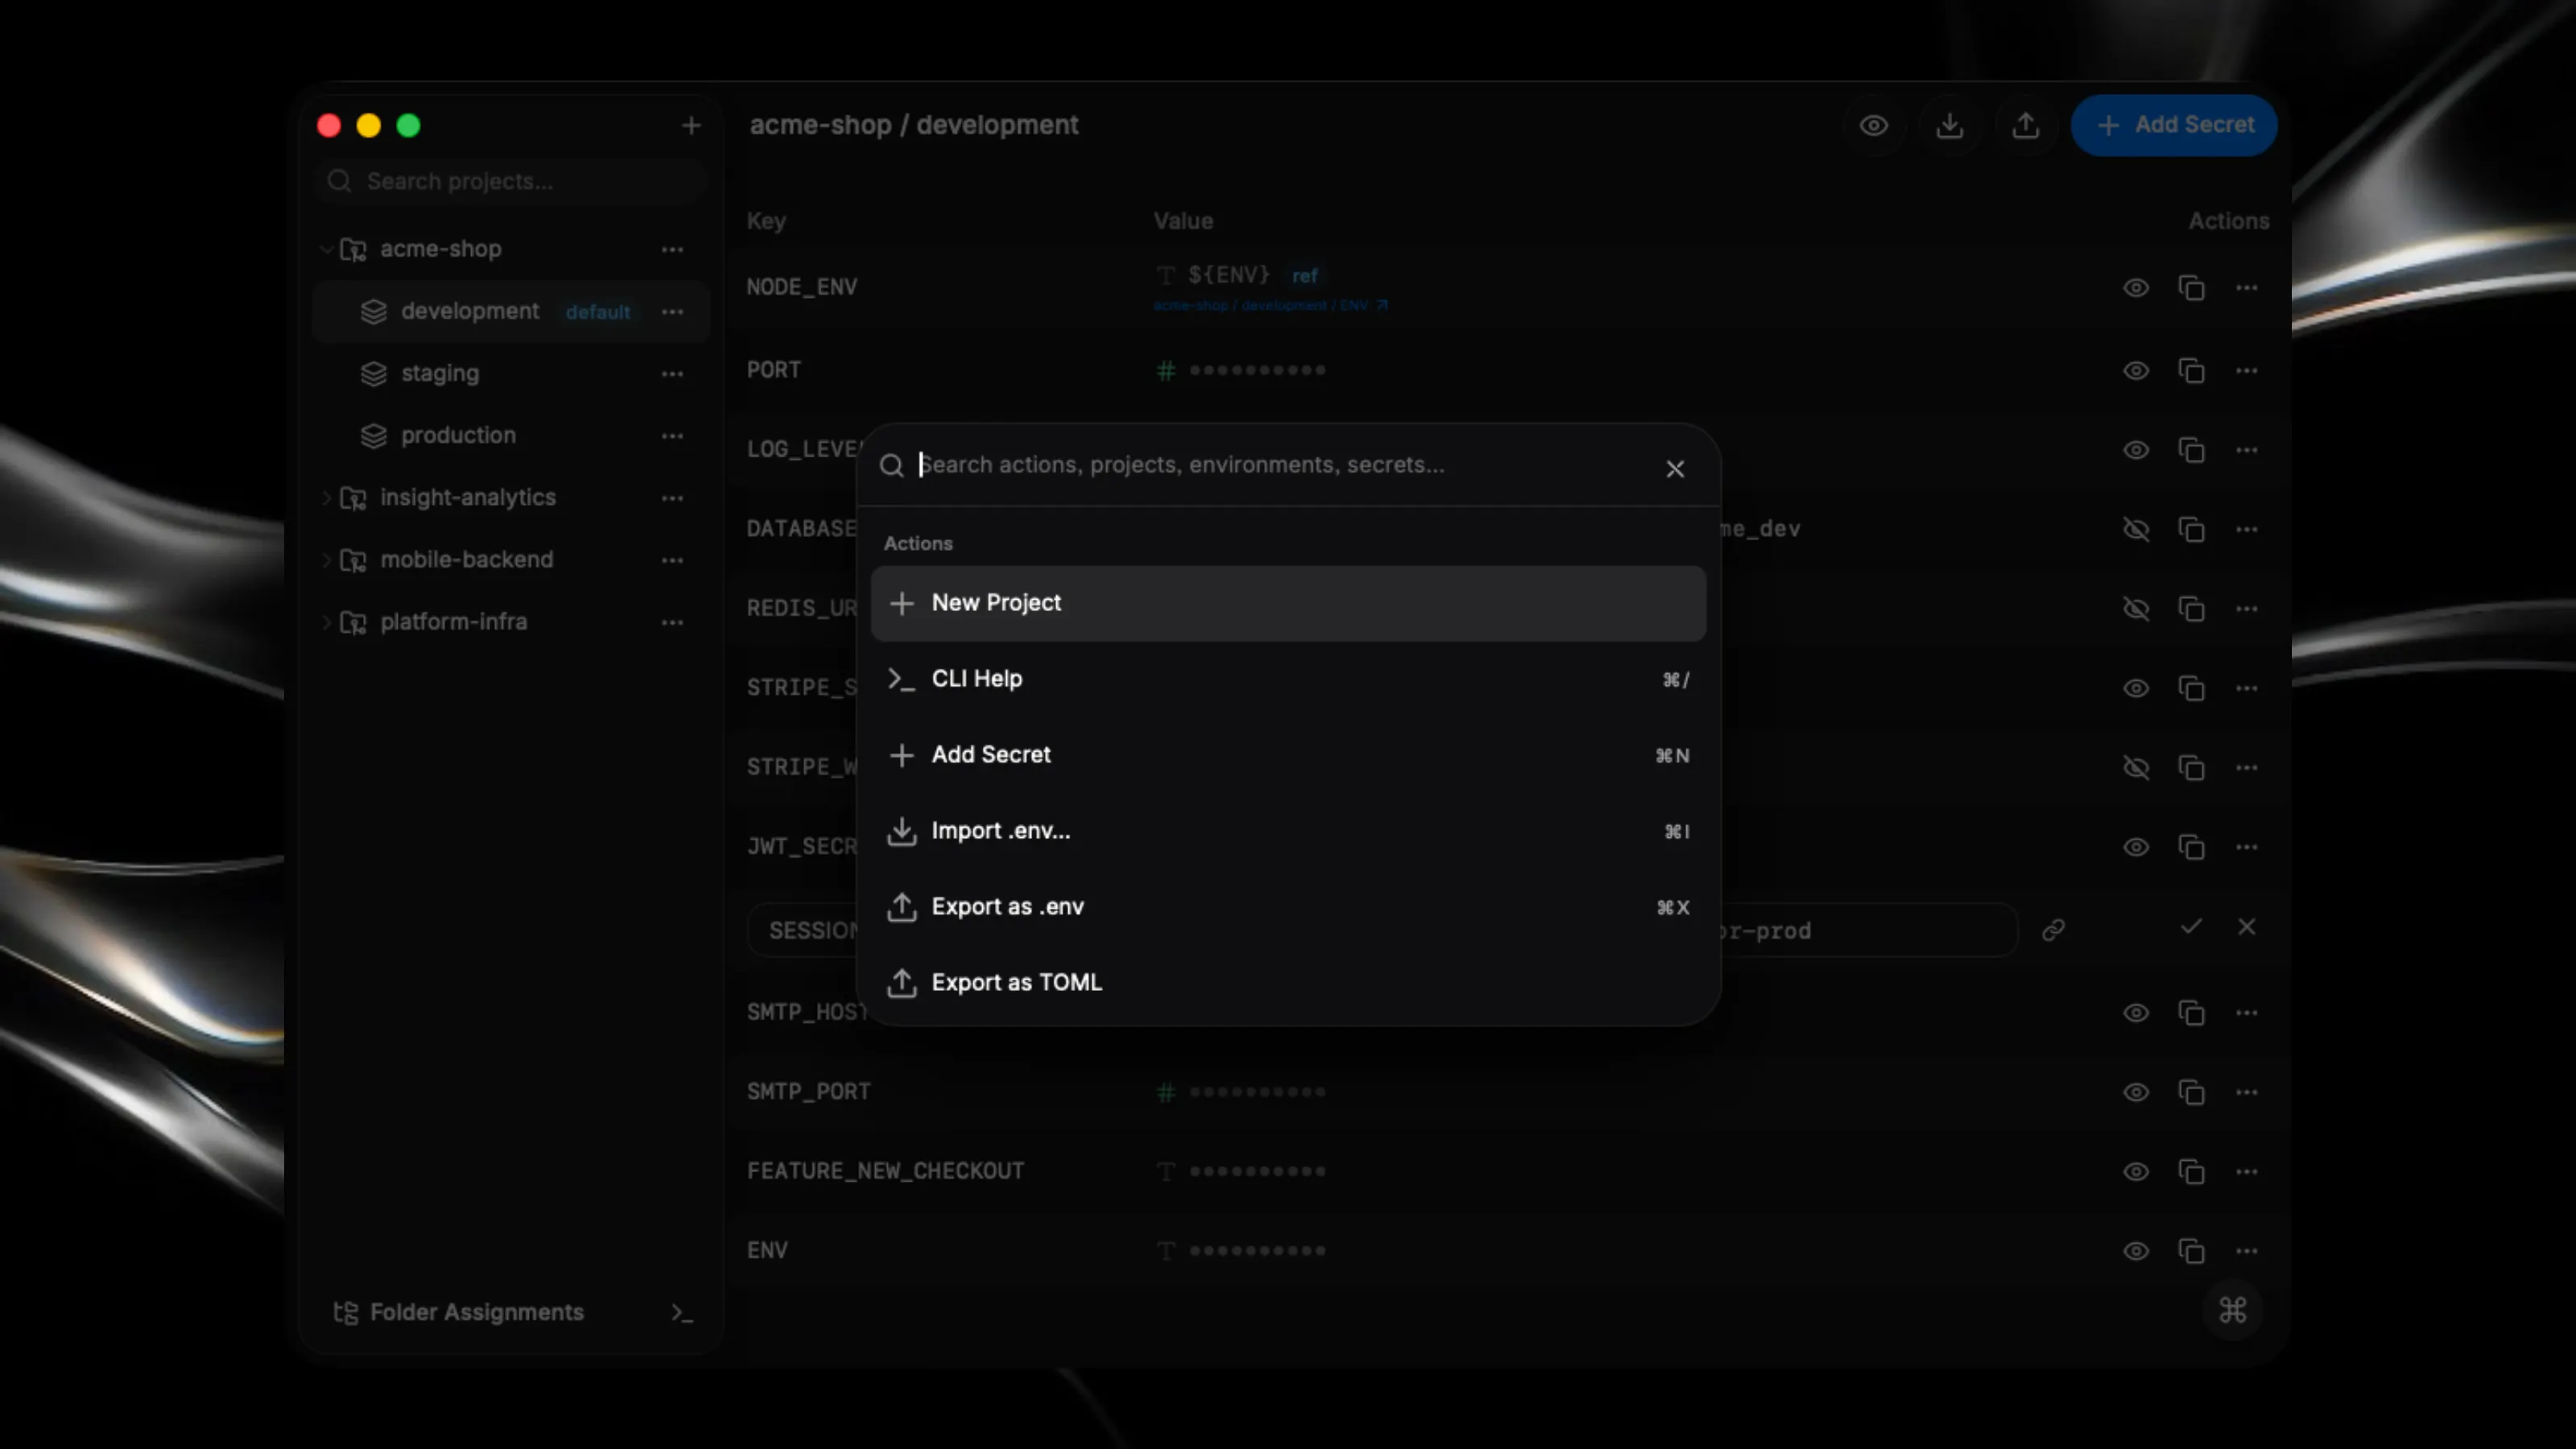Image resolution: width=2576 pixels, height=1449 pixels.
Task: Copy the PORT value
Action: [x=2191, y=371]
